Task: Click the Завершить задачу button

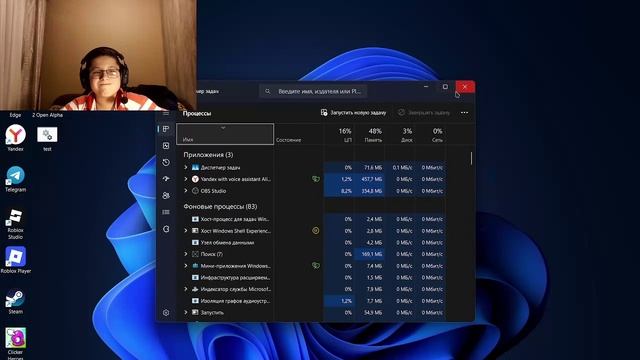Action: [424, 113]
